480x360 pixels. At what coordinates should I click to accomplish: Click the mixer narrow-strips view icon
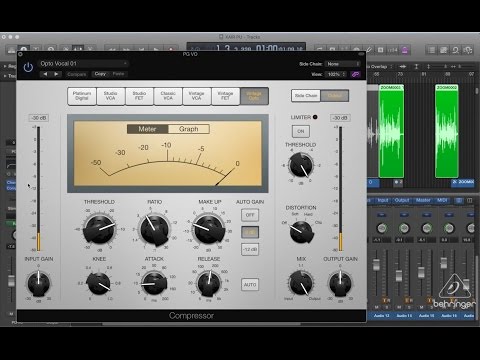pos(459,200)
